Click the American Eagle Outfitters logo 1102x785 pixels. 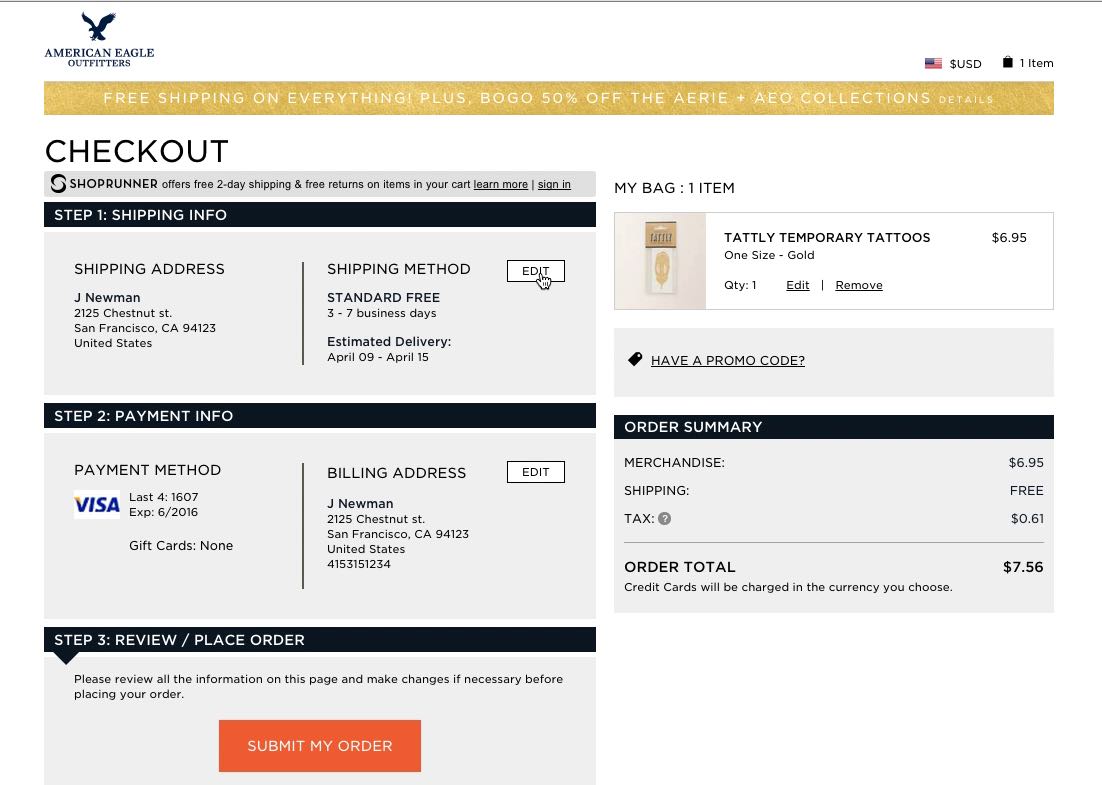99,40
